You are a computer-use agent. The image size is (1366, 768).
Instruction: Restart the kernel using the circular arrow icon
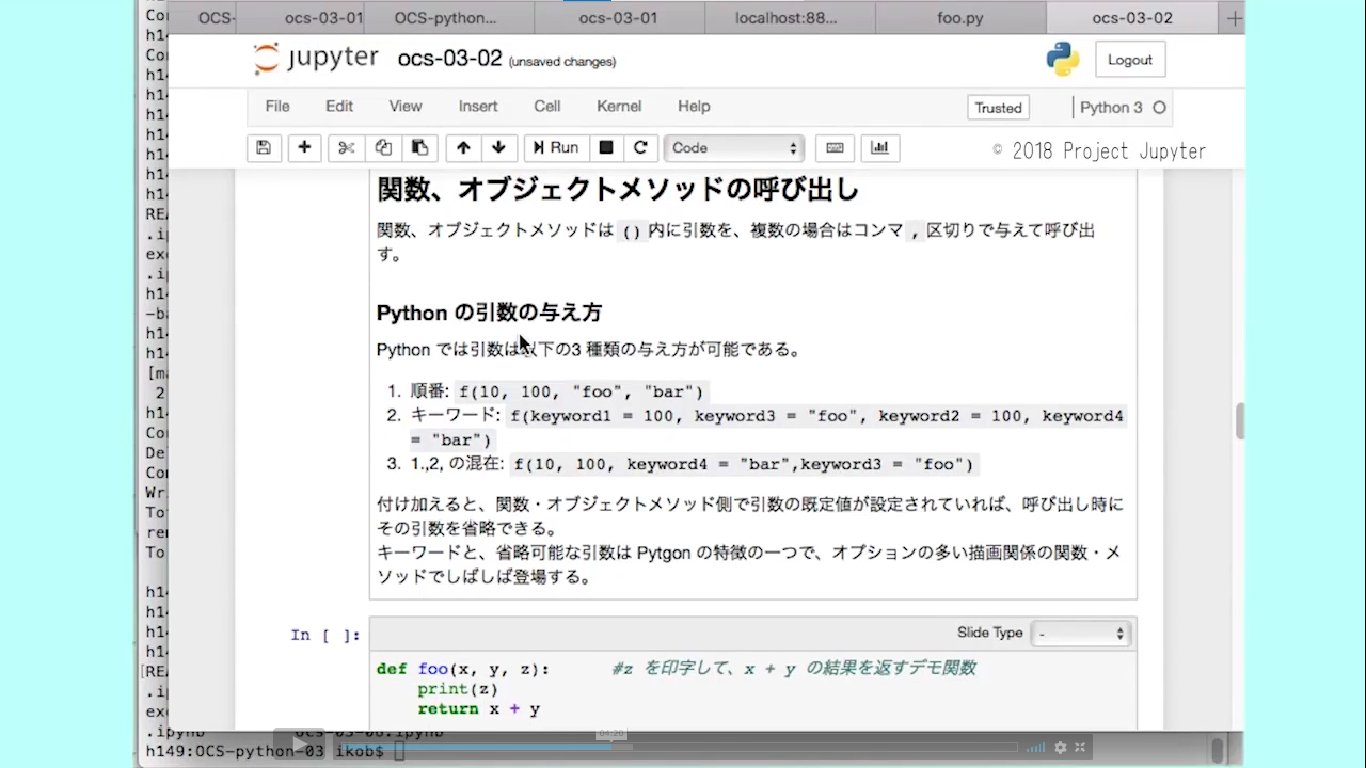[x=641, y=147]
